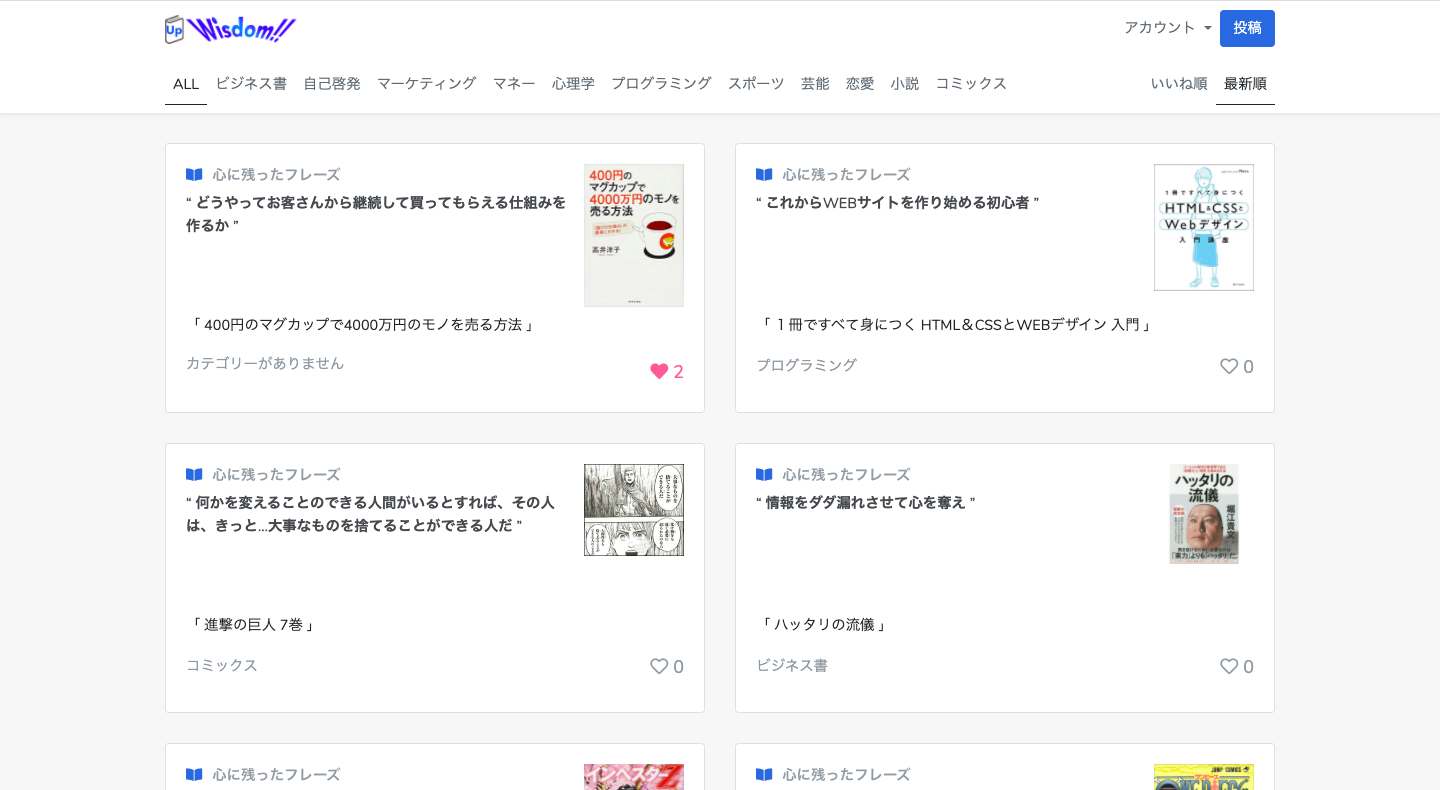
Task: Click the book icon on the ハッタリの流儀 card
Action: pyautogui.click(x=764, y=474)
